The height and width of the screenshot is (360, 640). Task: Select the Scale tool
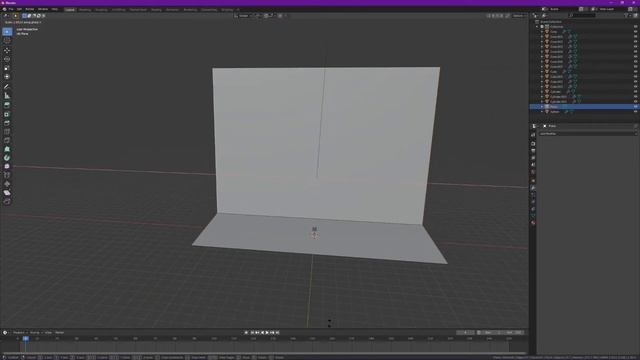[7, 68]
